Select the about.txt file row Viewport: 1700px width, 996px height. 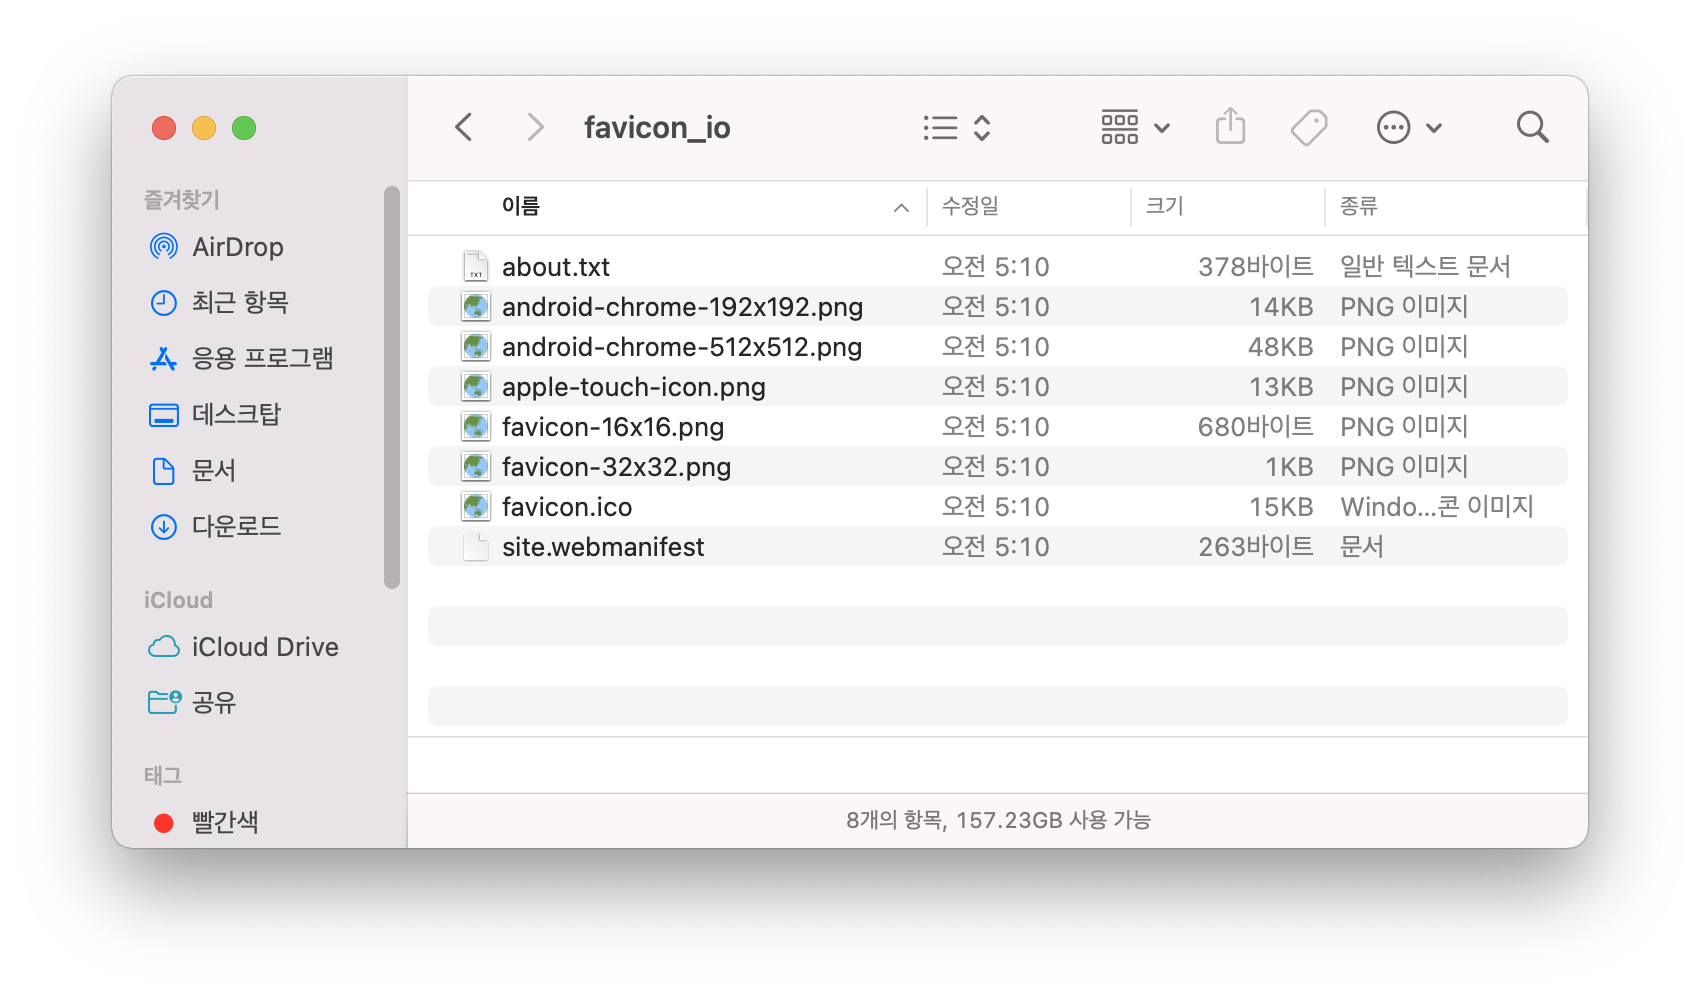pyautogui.click(x=997, y=266)
